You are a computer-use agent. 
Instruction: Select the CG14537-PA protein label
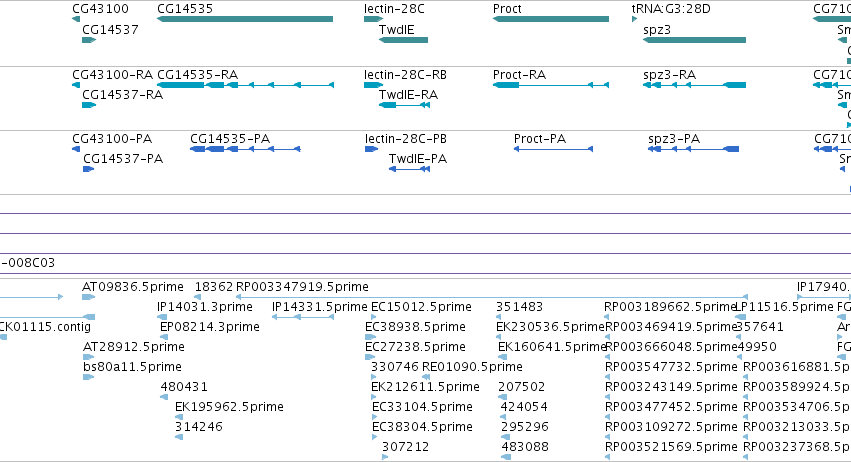pos(123,159)
